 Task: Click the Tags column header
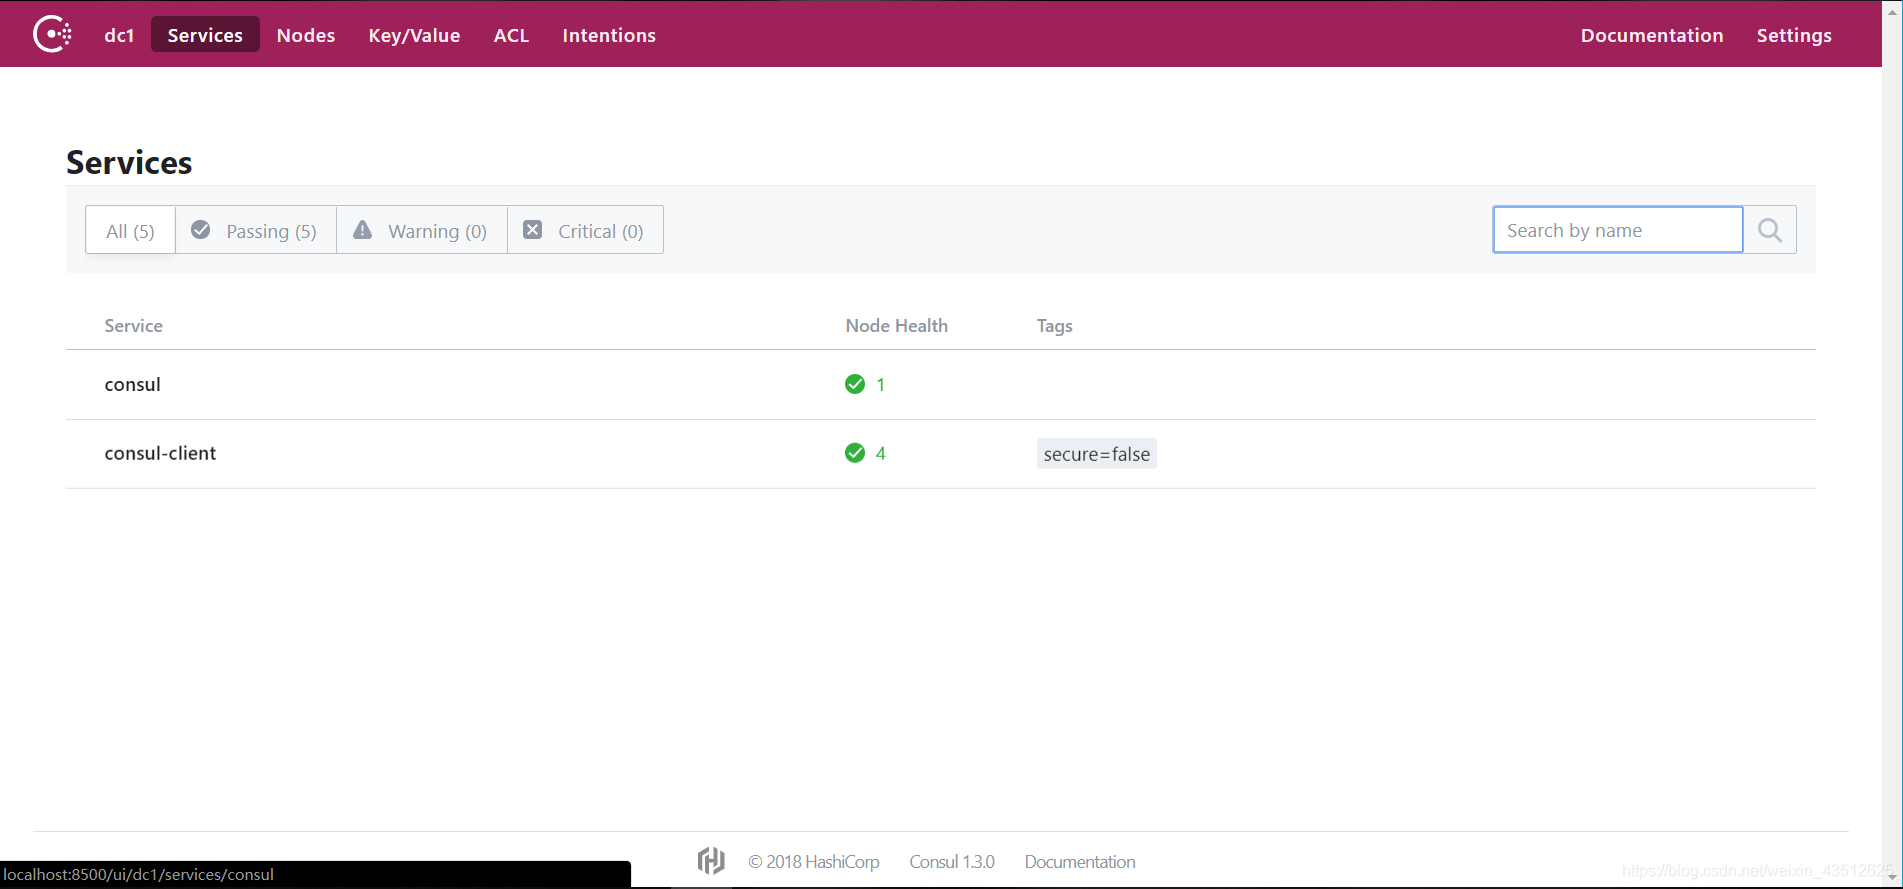click(x=1054, y=326)
